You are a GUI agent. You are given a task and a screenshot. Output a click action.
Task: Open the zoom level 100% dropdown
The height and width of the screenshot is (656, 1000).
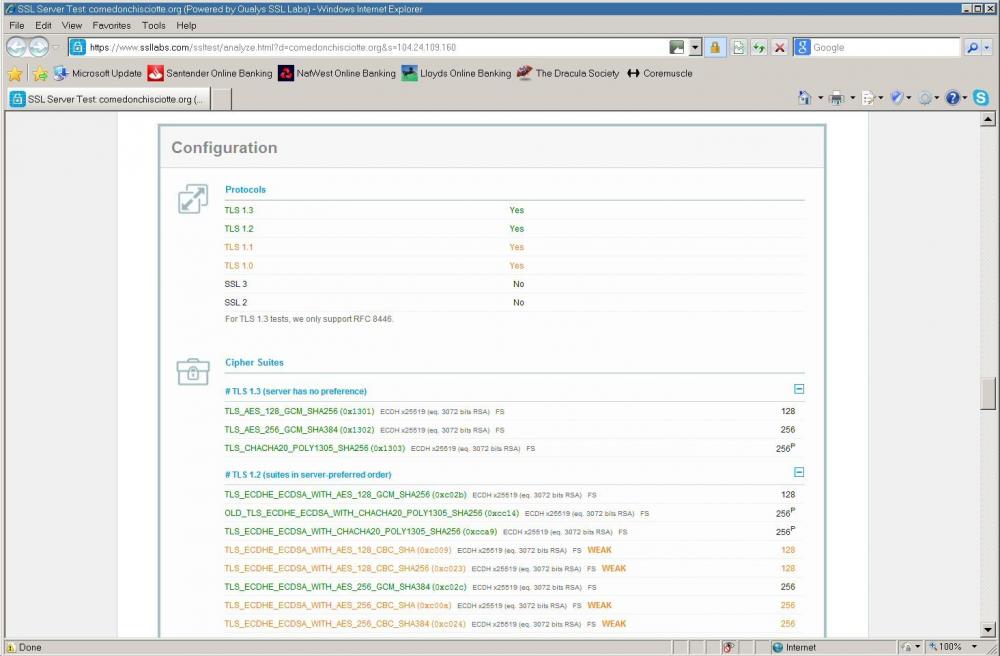[x=974, y=647]
